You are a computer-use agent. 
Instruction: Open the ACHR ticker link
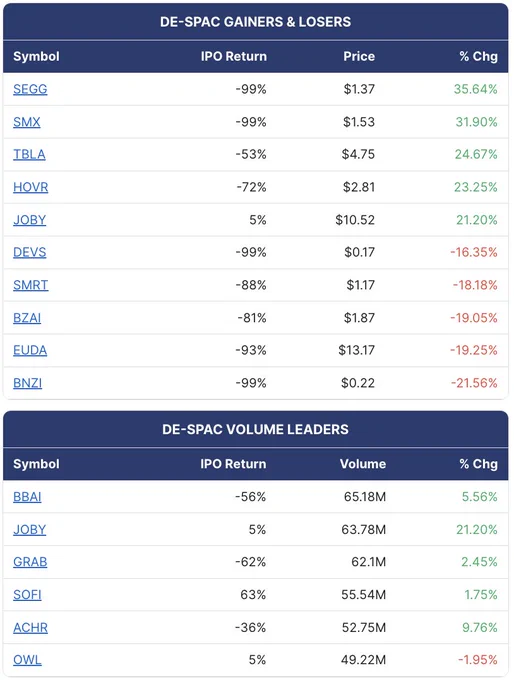coord(30,628)
